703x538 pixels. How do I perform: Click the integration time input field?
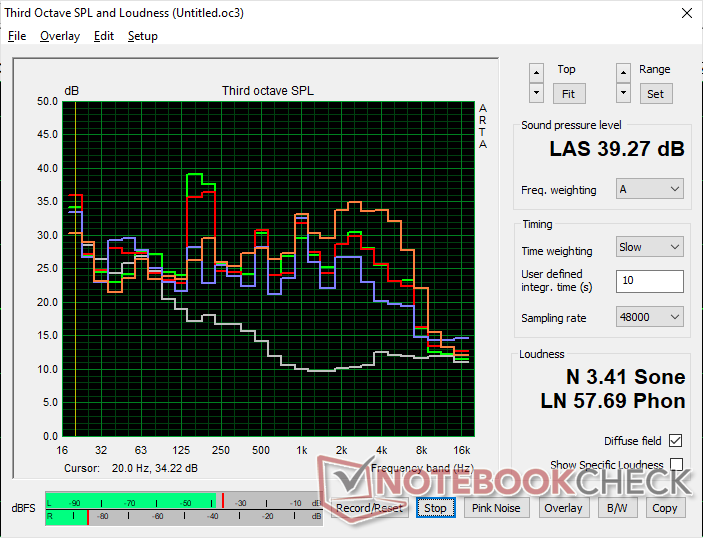(x=649, y=281)
